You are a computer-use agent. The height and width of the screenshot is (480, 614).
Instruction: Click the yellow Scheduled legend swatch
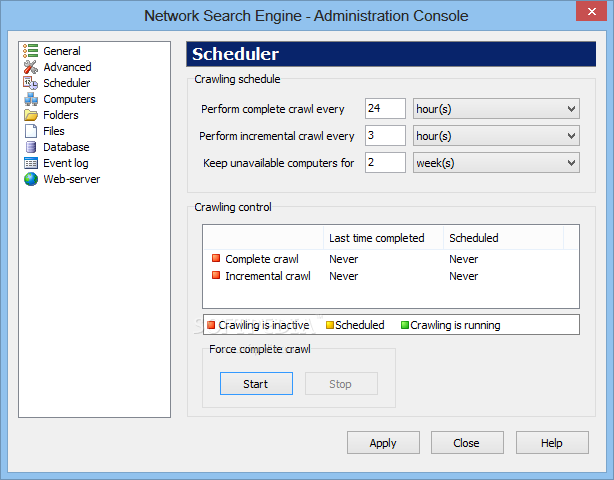click(330, 325)
